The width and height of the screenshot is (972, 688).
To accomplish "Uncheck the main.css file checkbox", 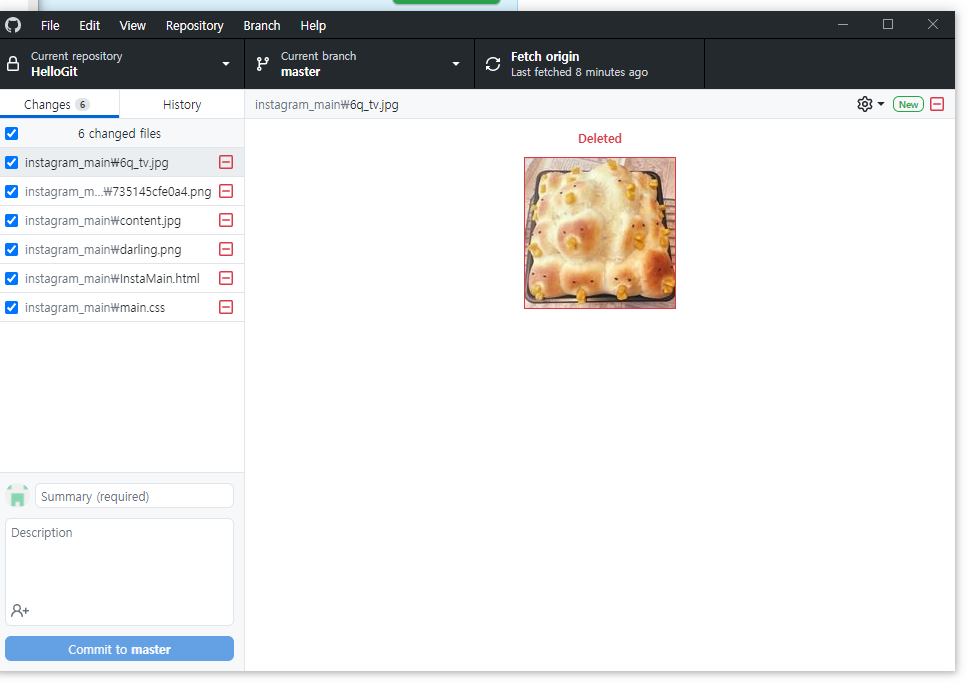I will [12, 307].
